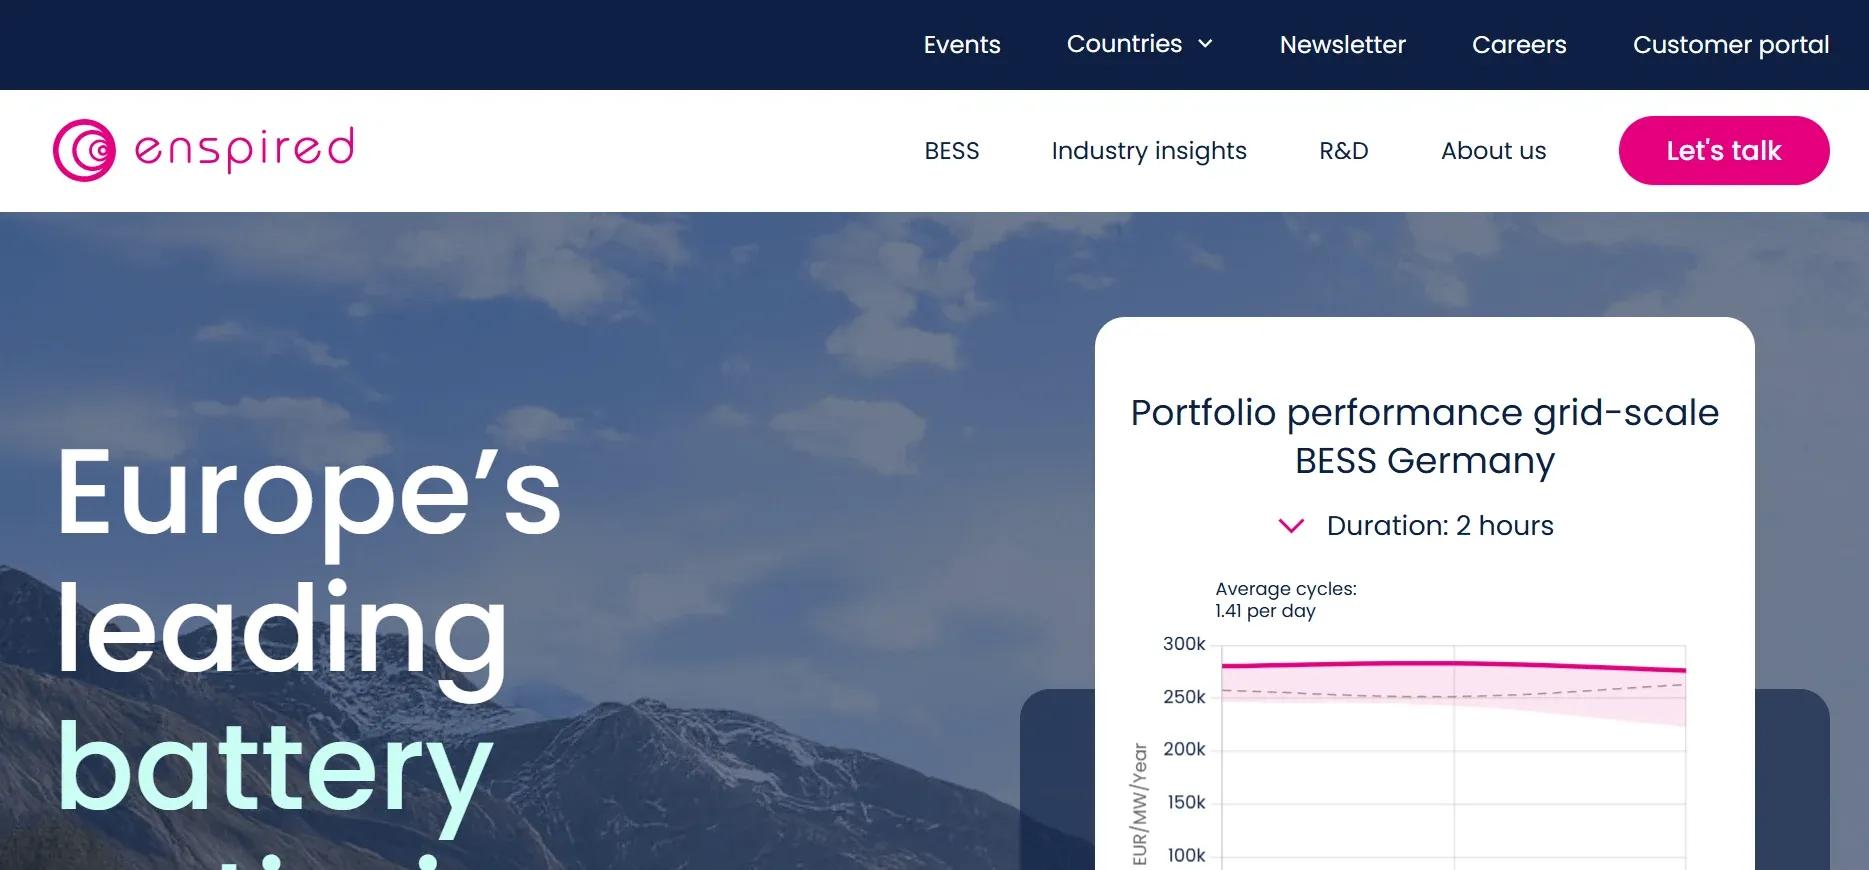Click the enspired wordmark text
Image resolution: width=1869 pixels, height=870 pixels.
(x=244, y=149)
